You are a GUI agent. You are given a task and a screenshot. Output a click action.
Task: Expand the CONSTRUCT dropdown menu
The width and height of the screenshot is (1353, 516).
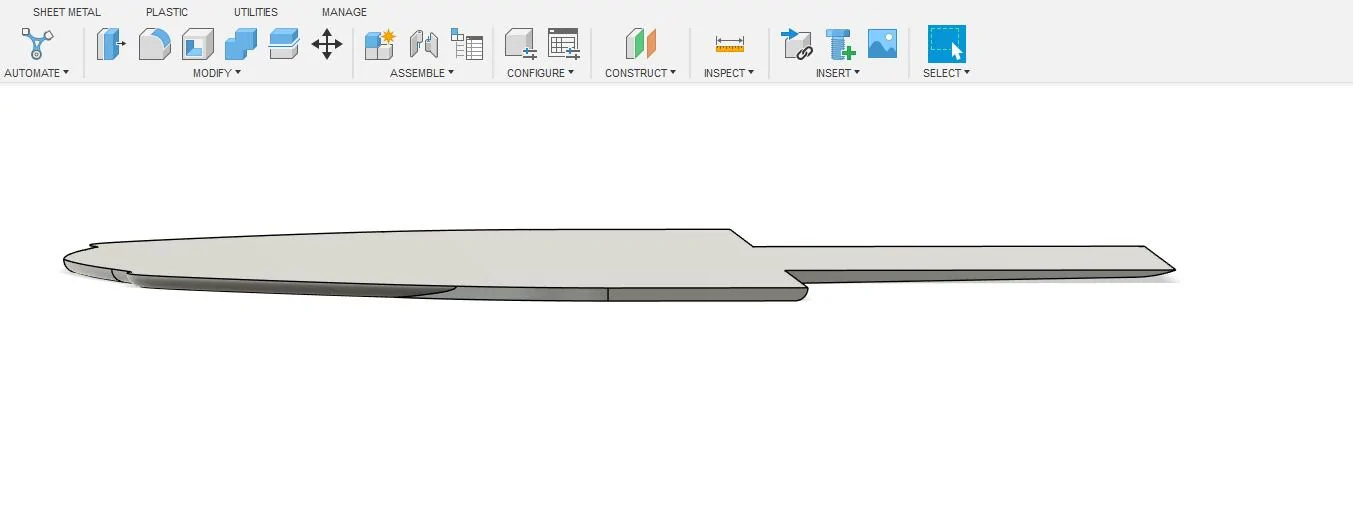[641, 73]
